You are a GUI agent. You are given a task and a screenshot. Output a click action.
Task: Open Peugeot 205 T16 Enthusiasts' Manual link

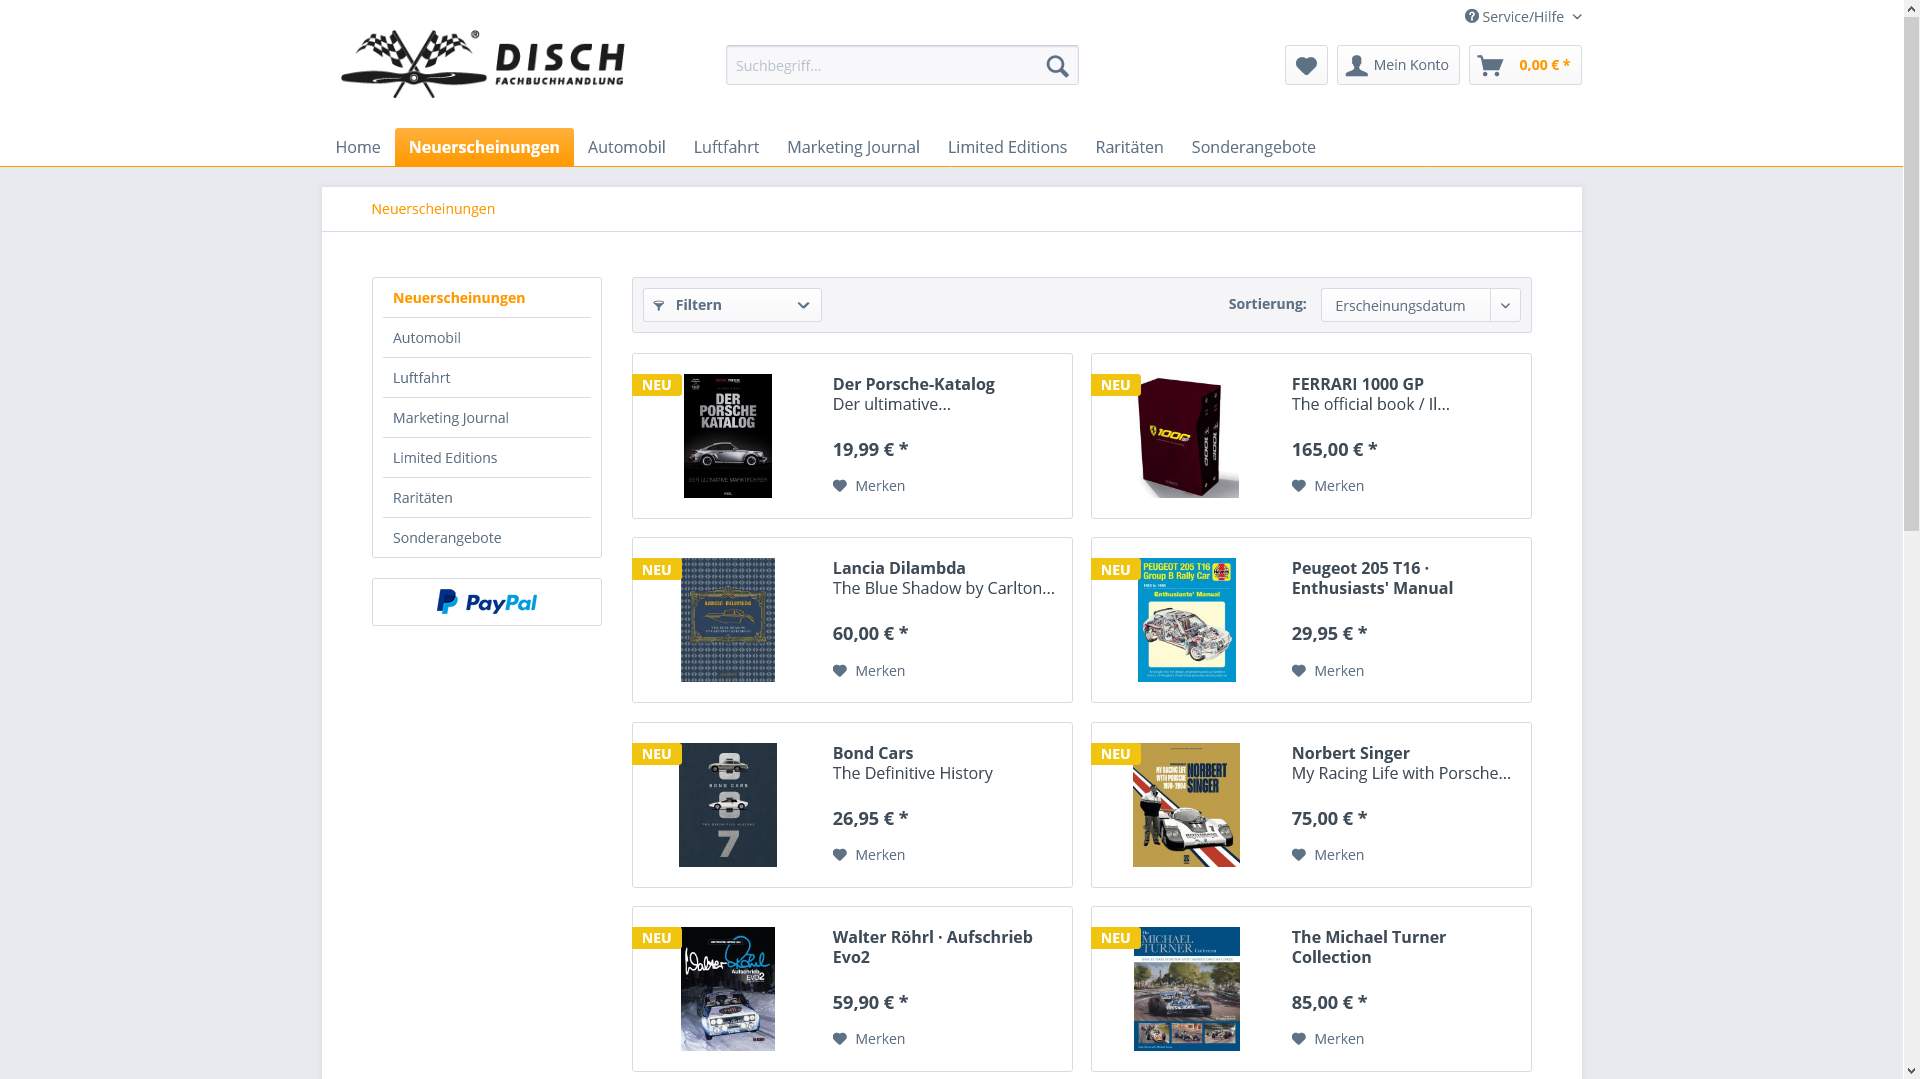(x=1372, y=578)
